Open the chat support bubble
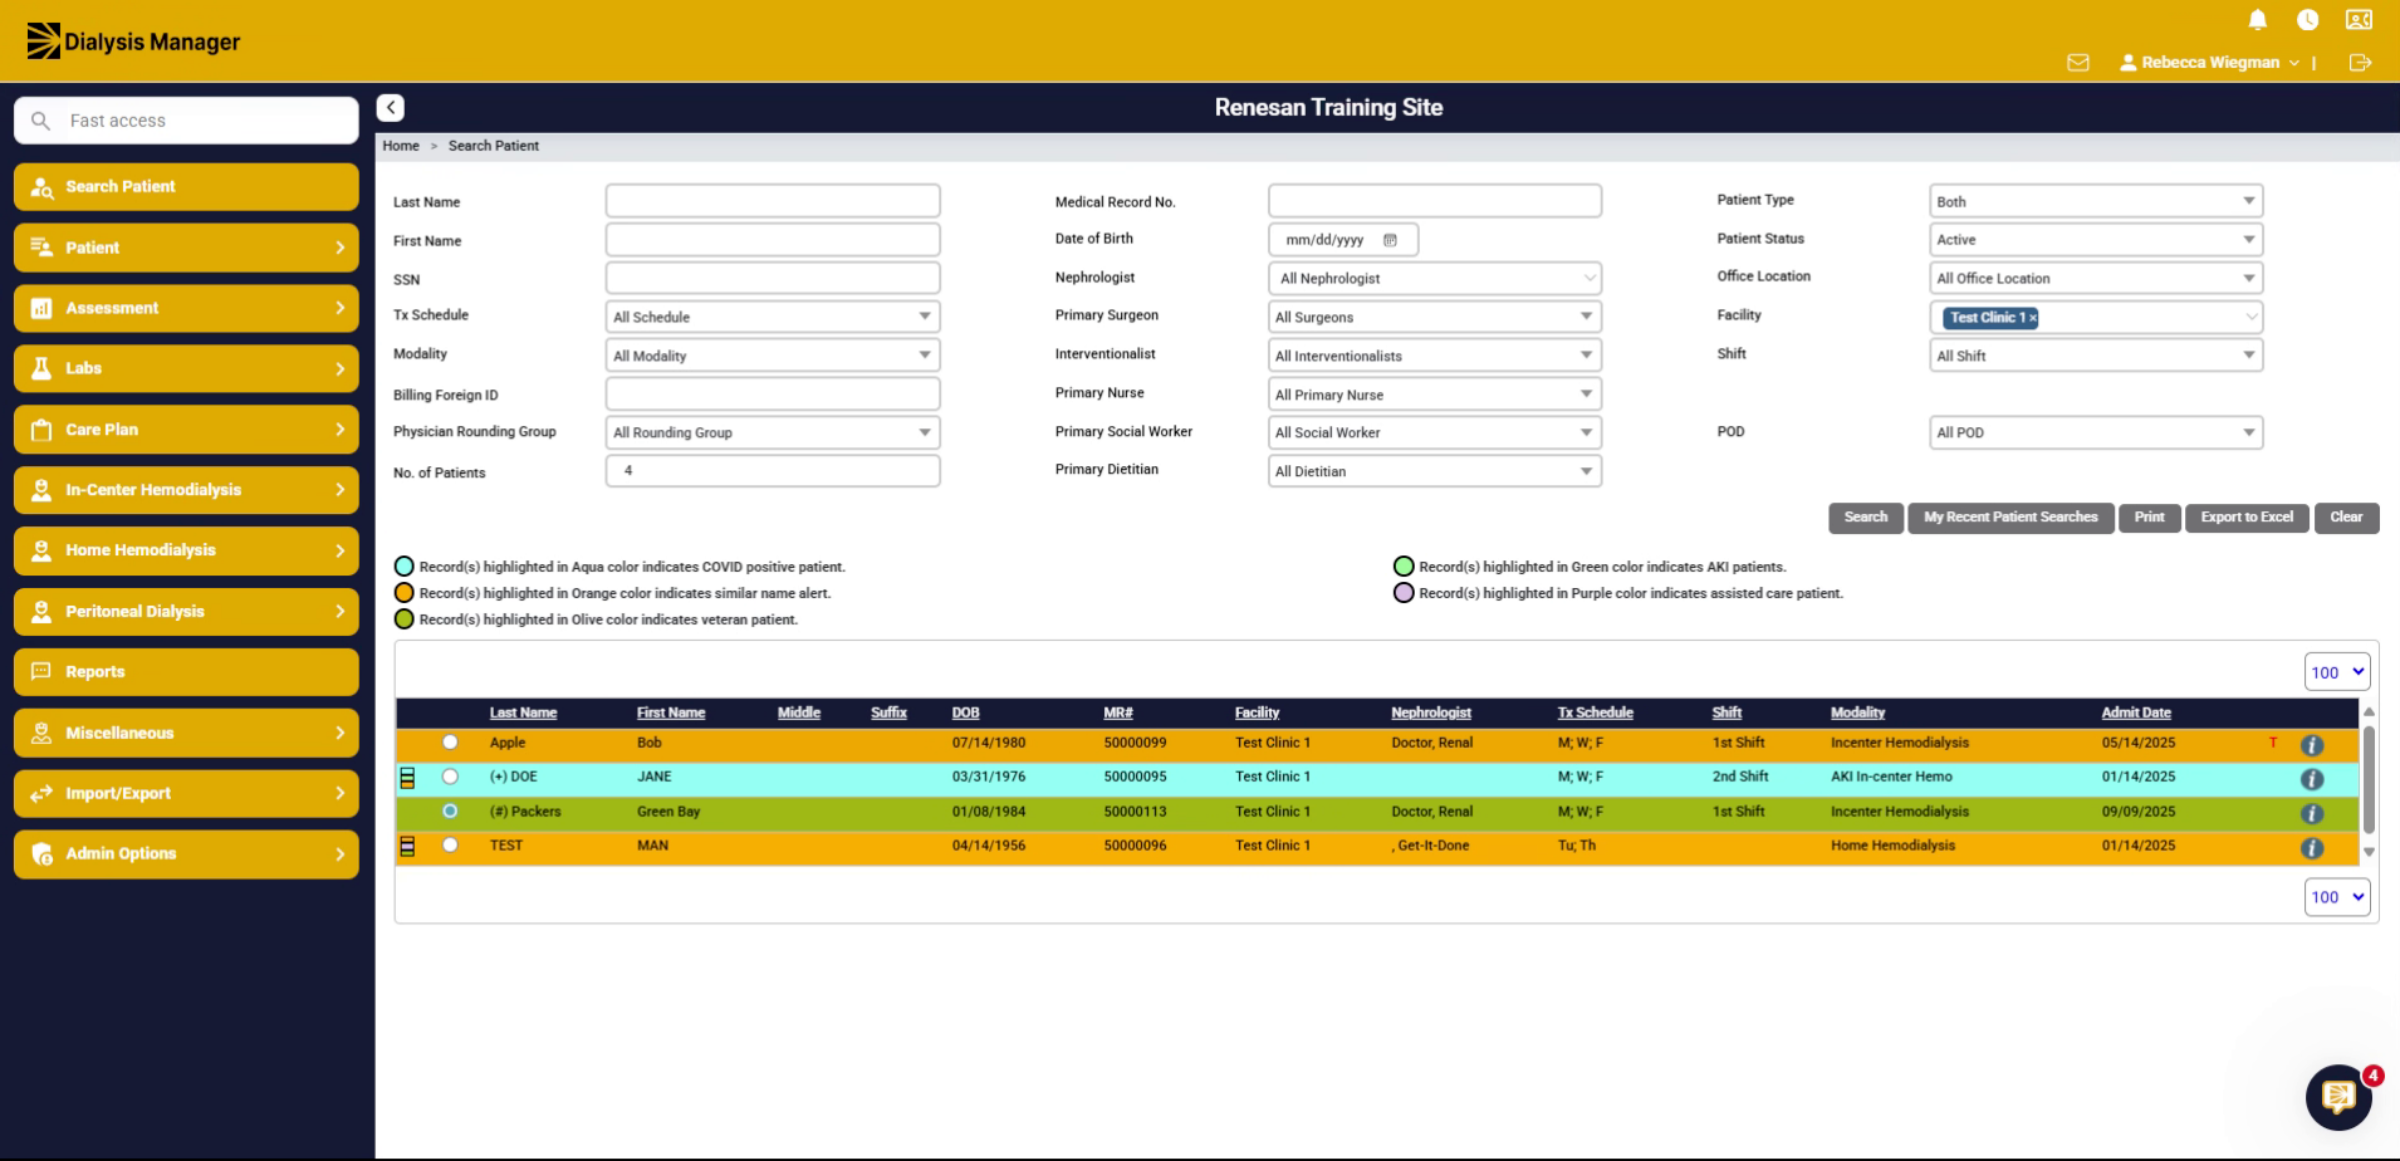2400x1161 pixels. pyautogui.click(x=2339, y=1096)
